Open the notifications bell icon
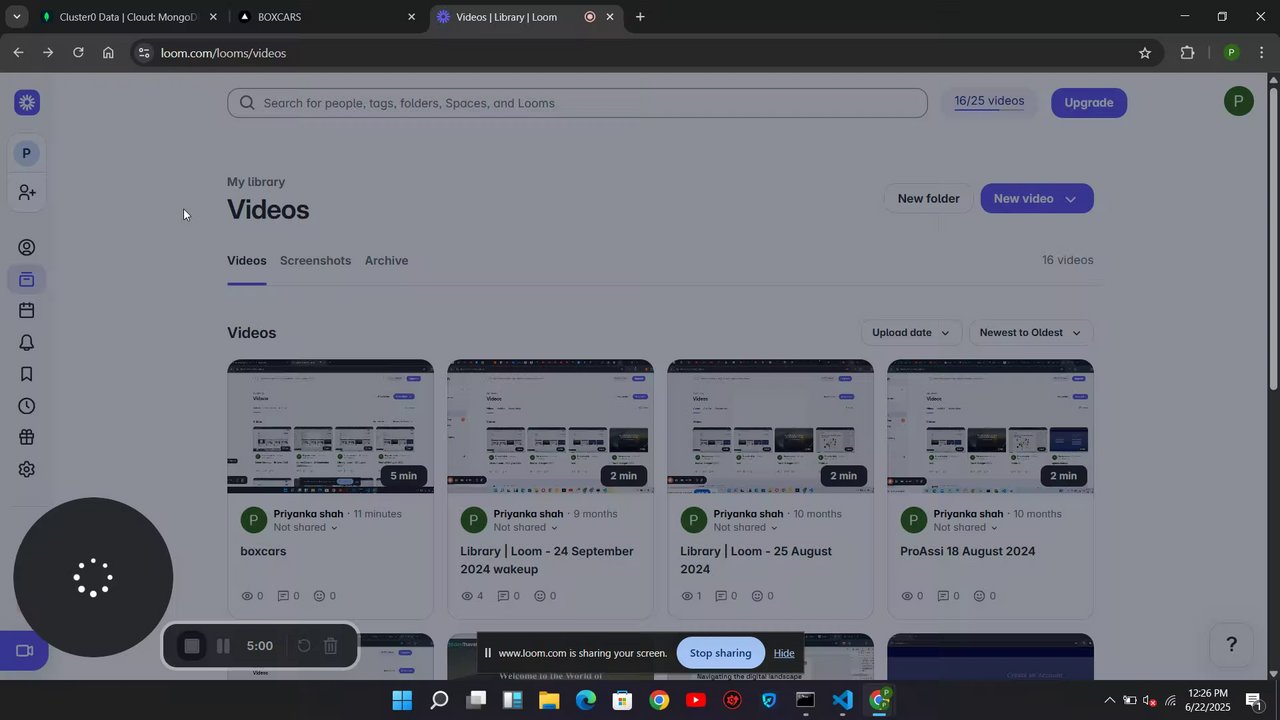This screenshot has height=720, width=1280. (27, 343)
